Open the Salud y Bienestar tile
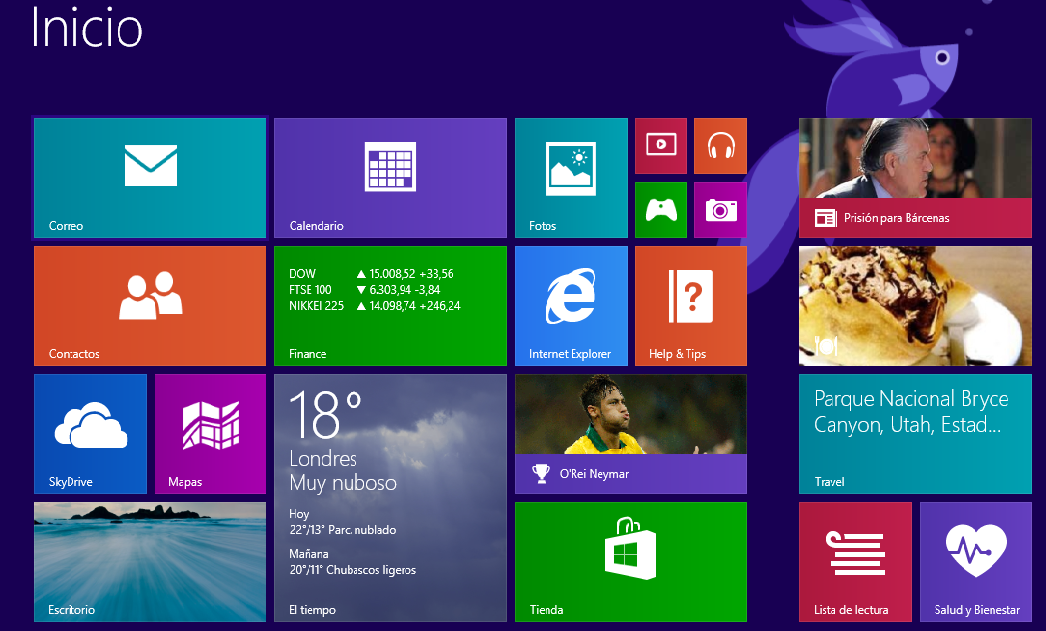 (976, 562)
